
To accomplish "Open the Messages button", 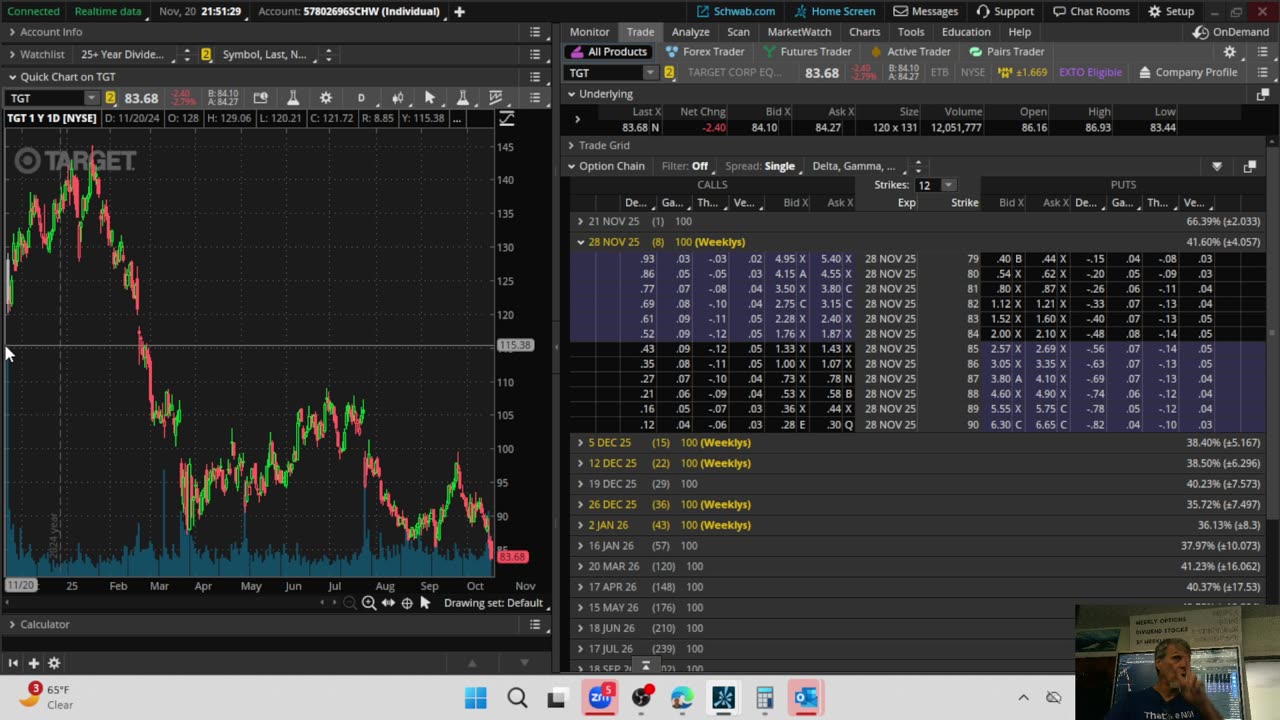I will click(x=926, y=11).
